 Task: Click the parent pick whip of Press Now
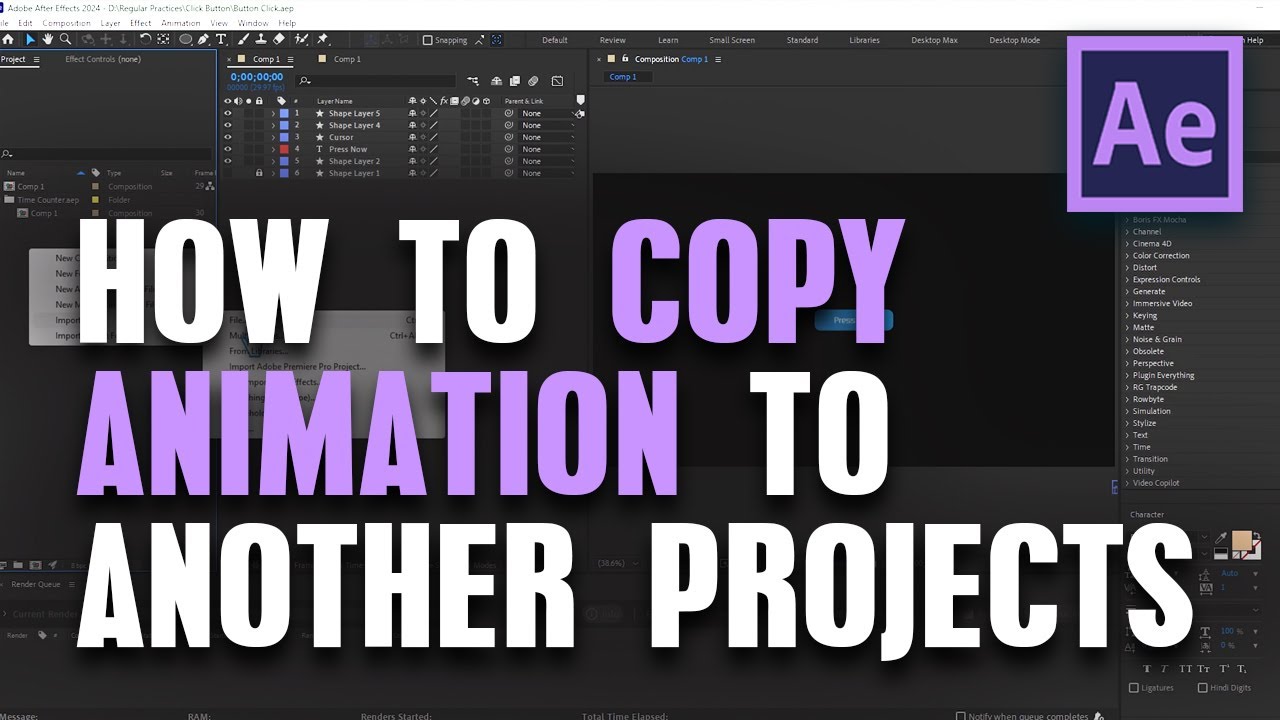tap(509, 149)
